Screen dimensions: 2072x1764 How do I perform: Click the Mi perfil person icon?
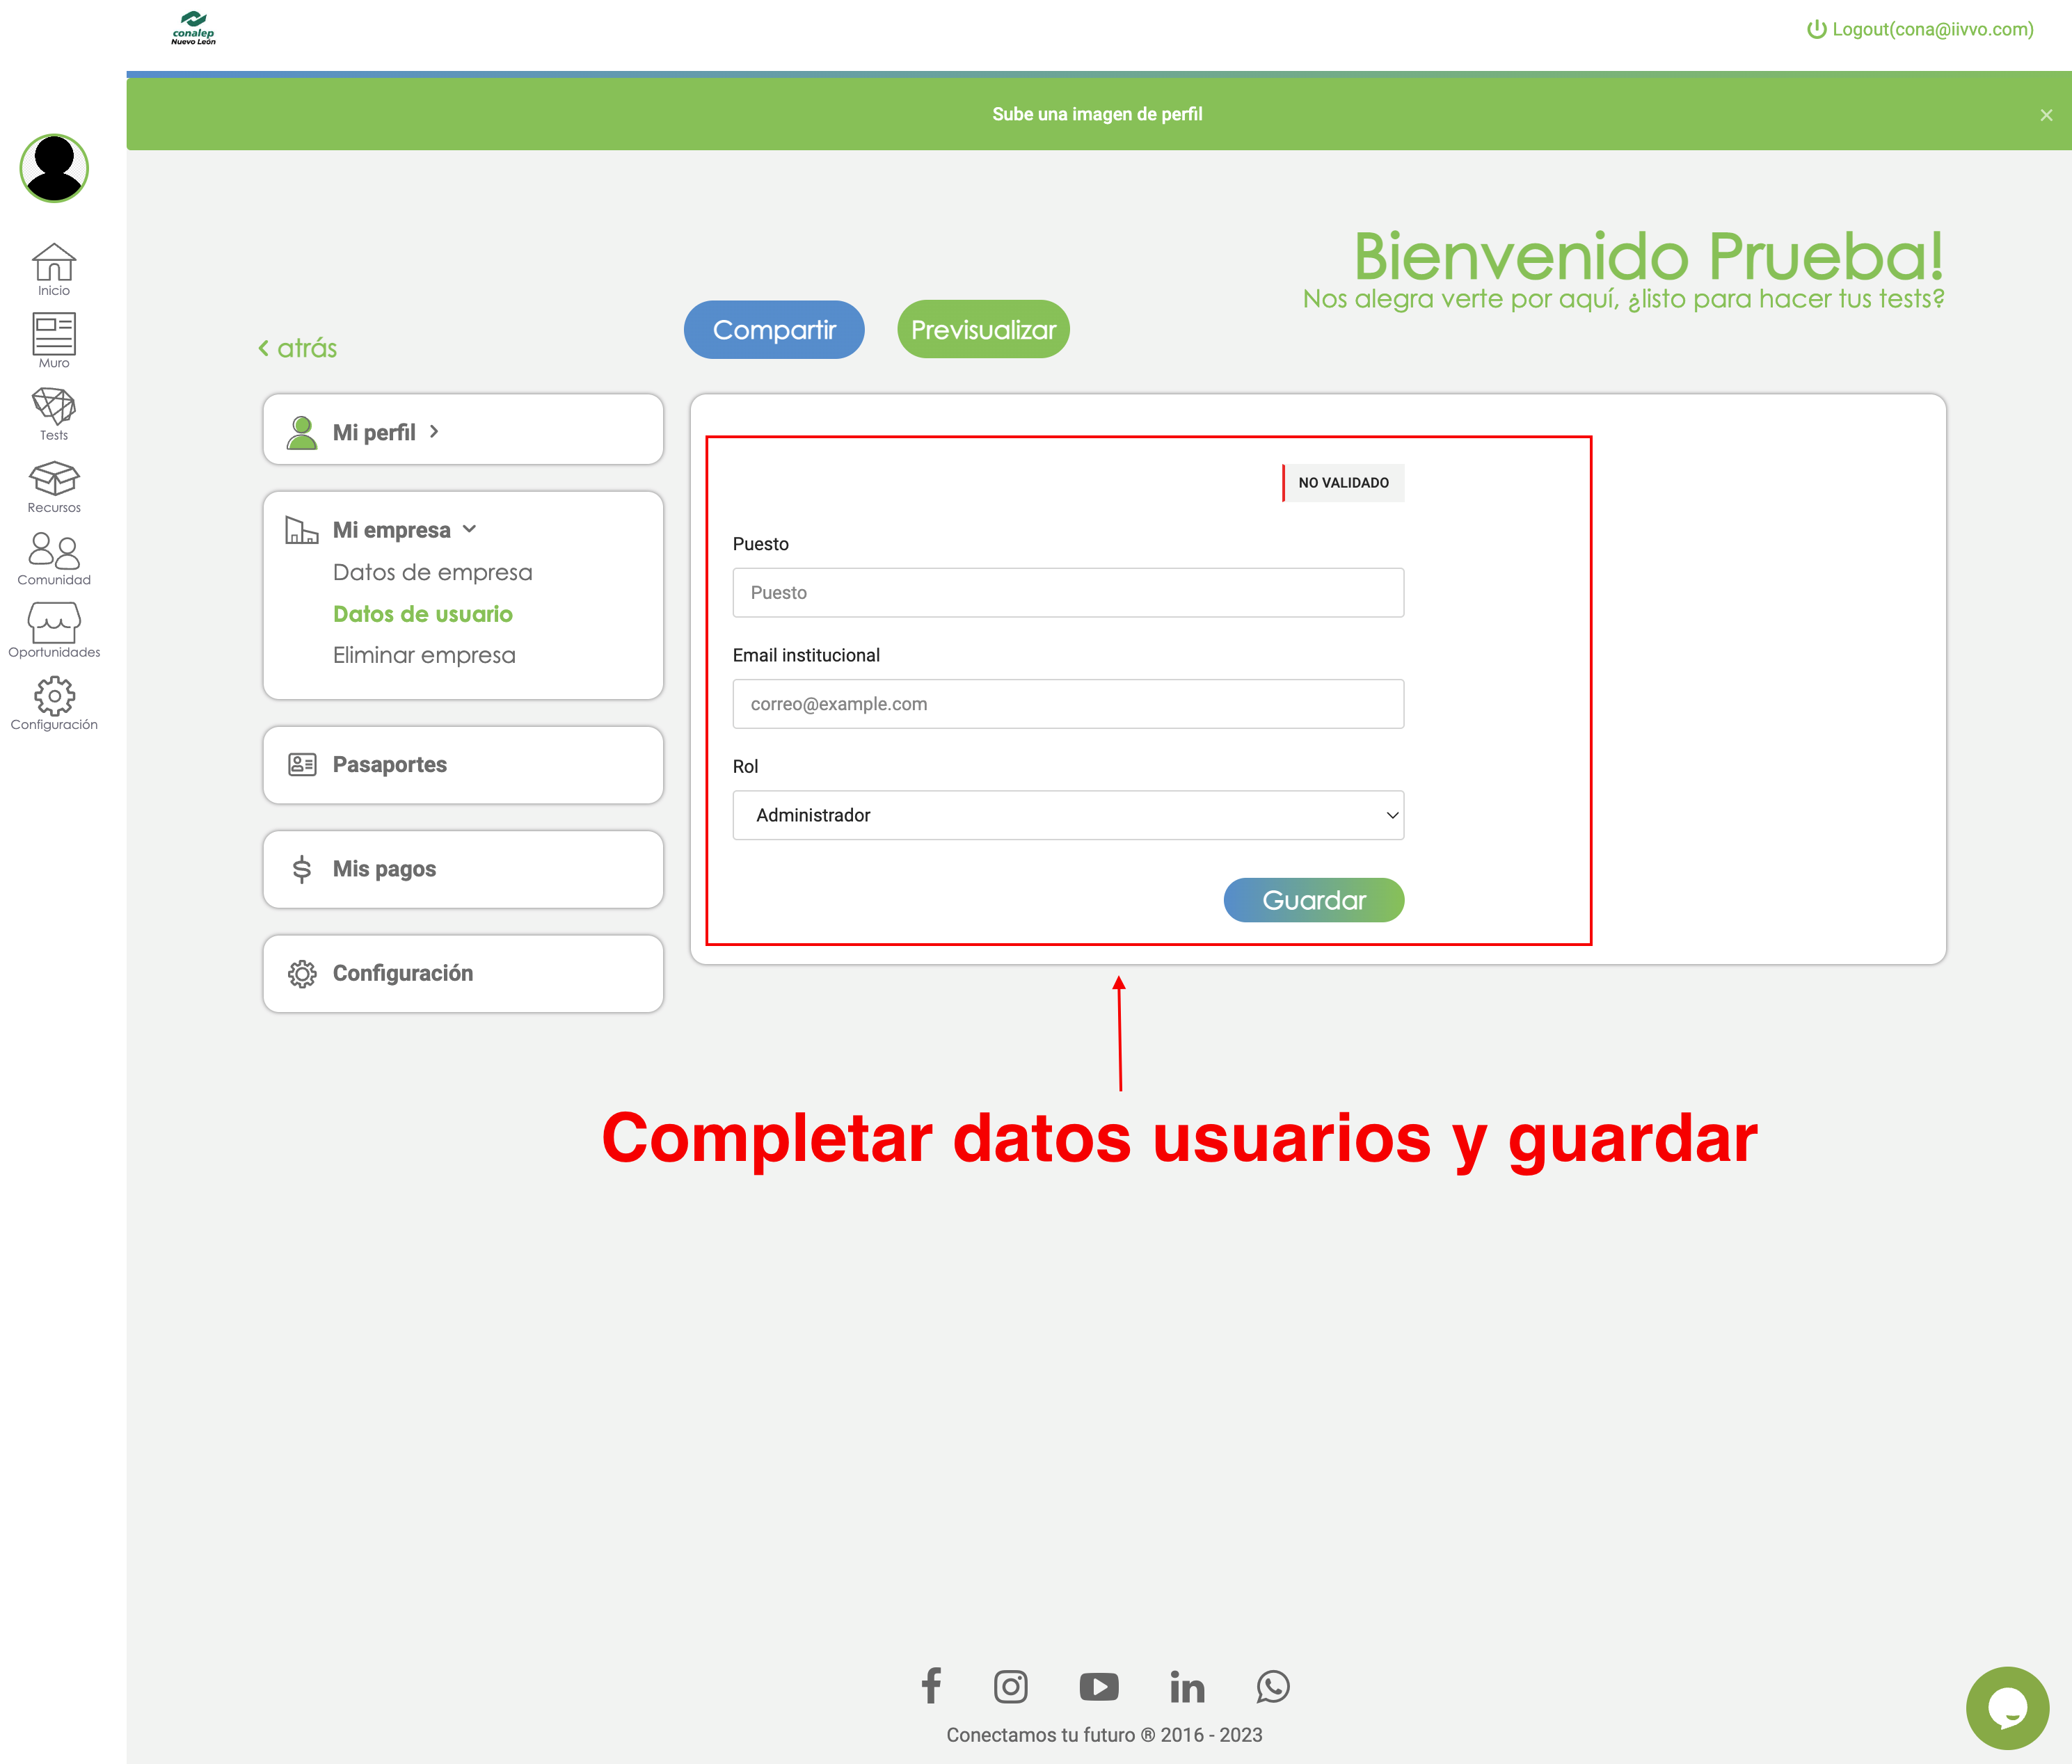click(302, 432)
